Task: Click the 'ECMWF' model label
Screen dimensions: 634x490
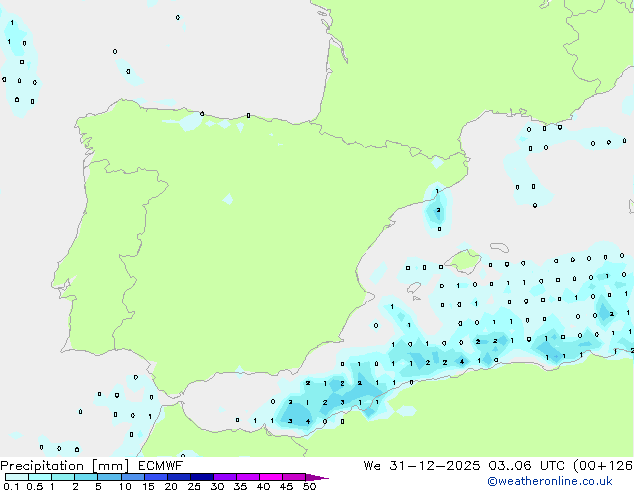Action: pos(161,466)
